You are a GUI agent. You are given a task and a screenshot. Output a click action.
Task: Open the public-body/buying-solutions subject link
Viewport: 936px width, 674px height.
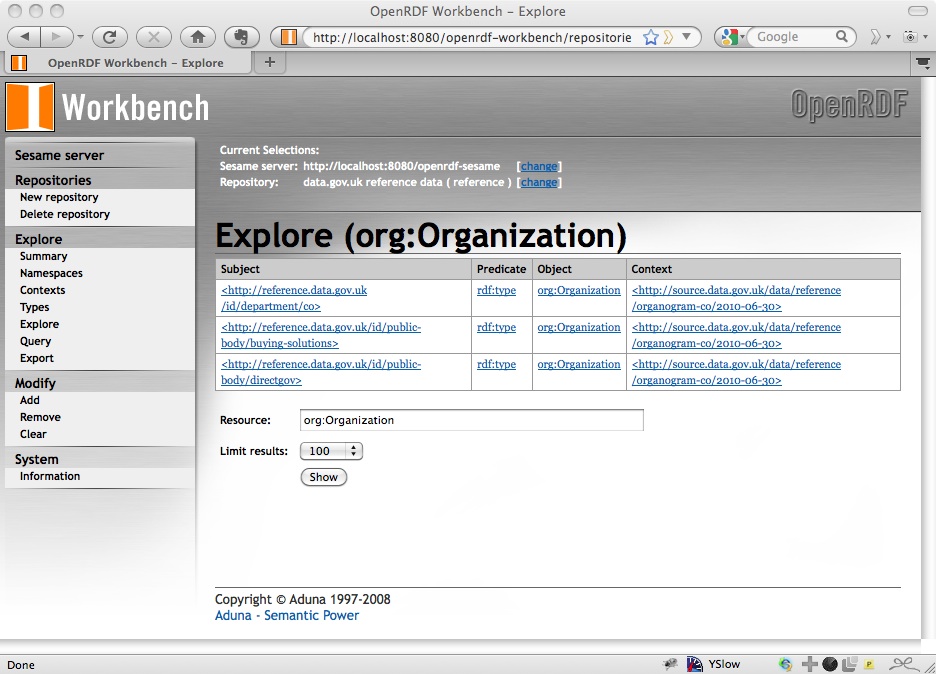click(x=321, y=335)
